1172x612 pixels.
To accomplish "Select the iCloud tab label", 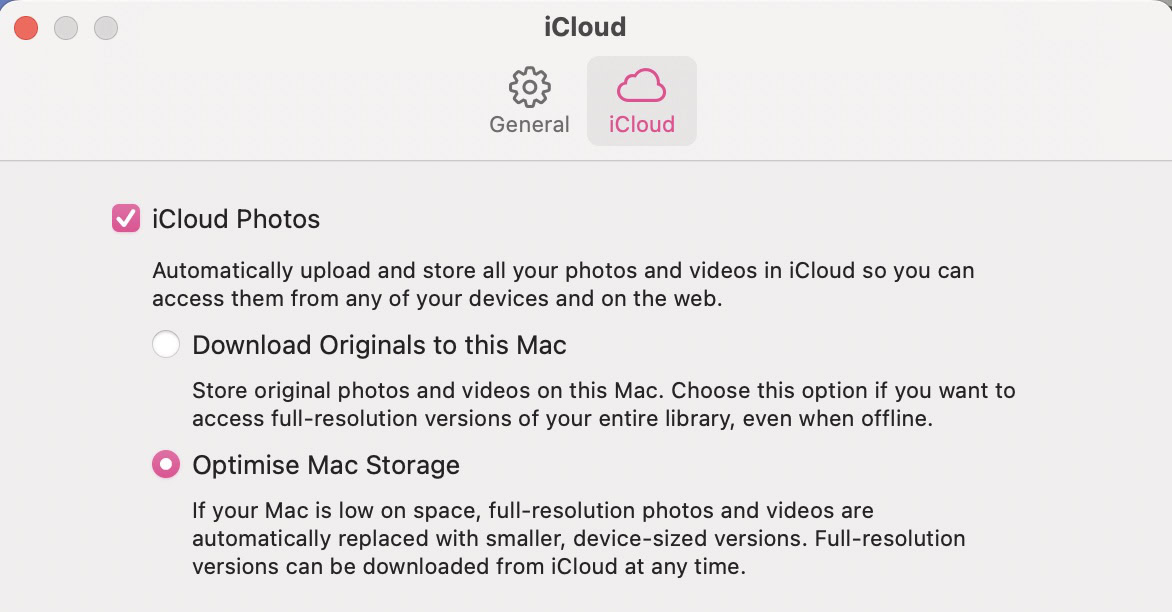I will point(641,125).
